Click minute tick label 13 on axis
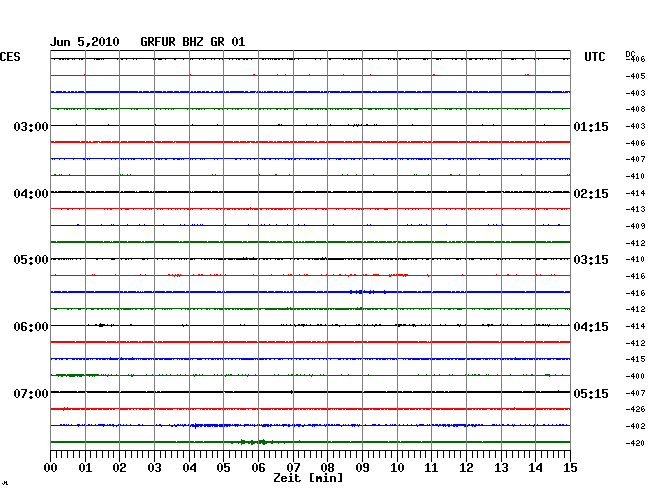Screen dimensions: 650x494 click(501, 468)
